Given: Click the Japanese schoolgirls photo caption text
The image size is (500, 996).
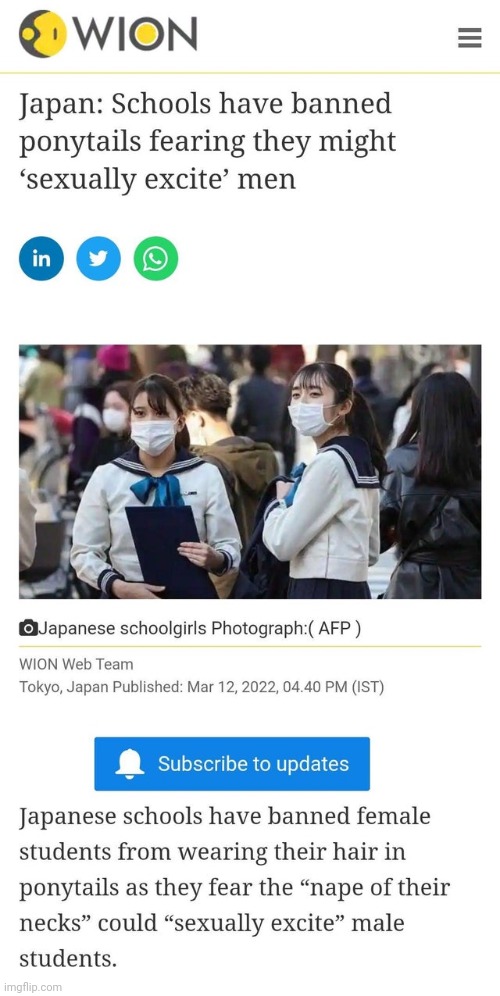Looking at the screenshot, I should point(123,629).
